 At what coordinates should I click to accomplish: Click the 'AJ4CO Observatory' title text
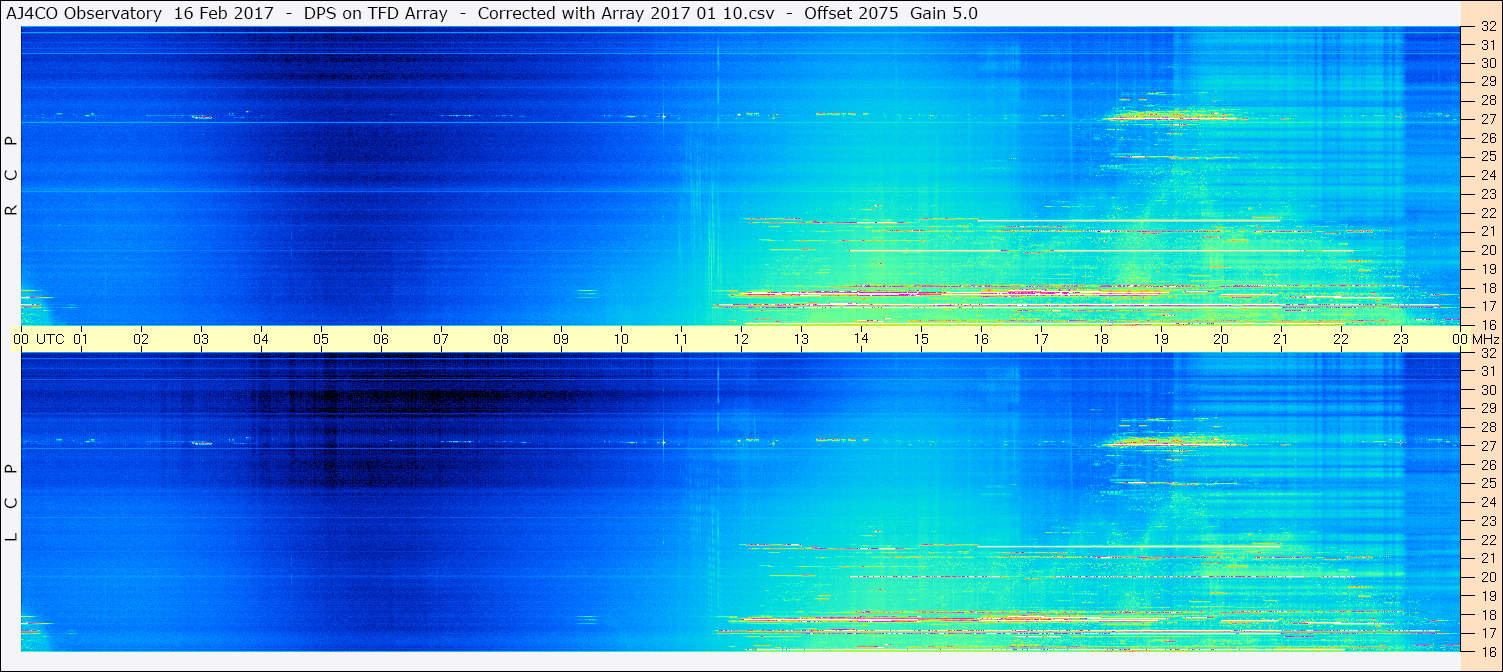(86, 14)
